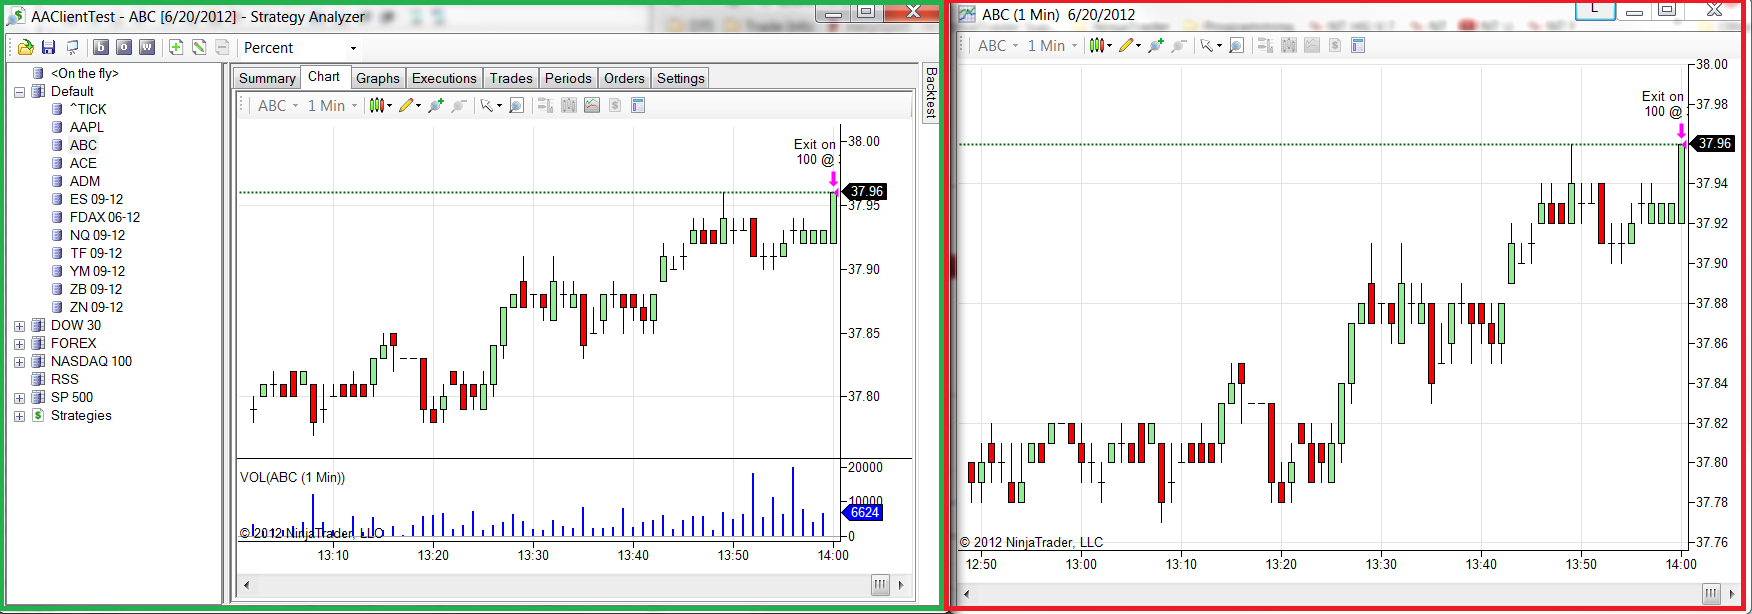This screenshot has height=614, width=1752.
Task: Switch to the Trades tab
Action: point(511,78)
